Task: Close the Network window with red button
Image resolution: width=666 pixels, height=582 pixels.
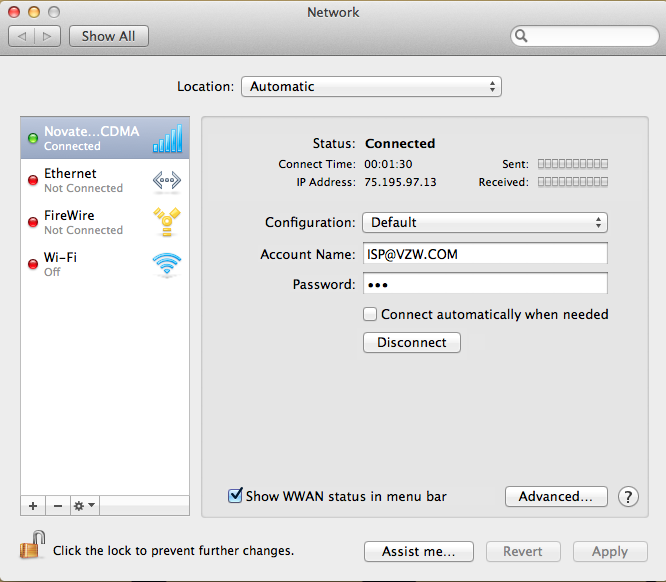Action: 14,12
